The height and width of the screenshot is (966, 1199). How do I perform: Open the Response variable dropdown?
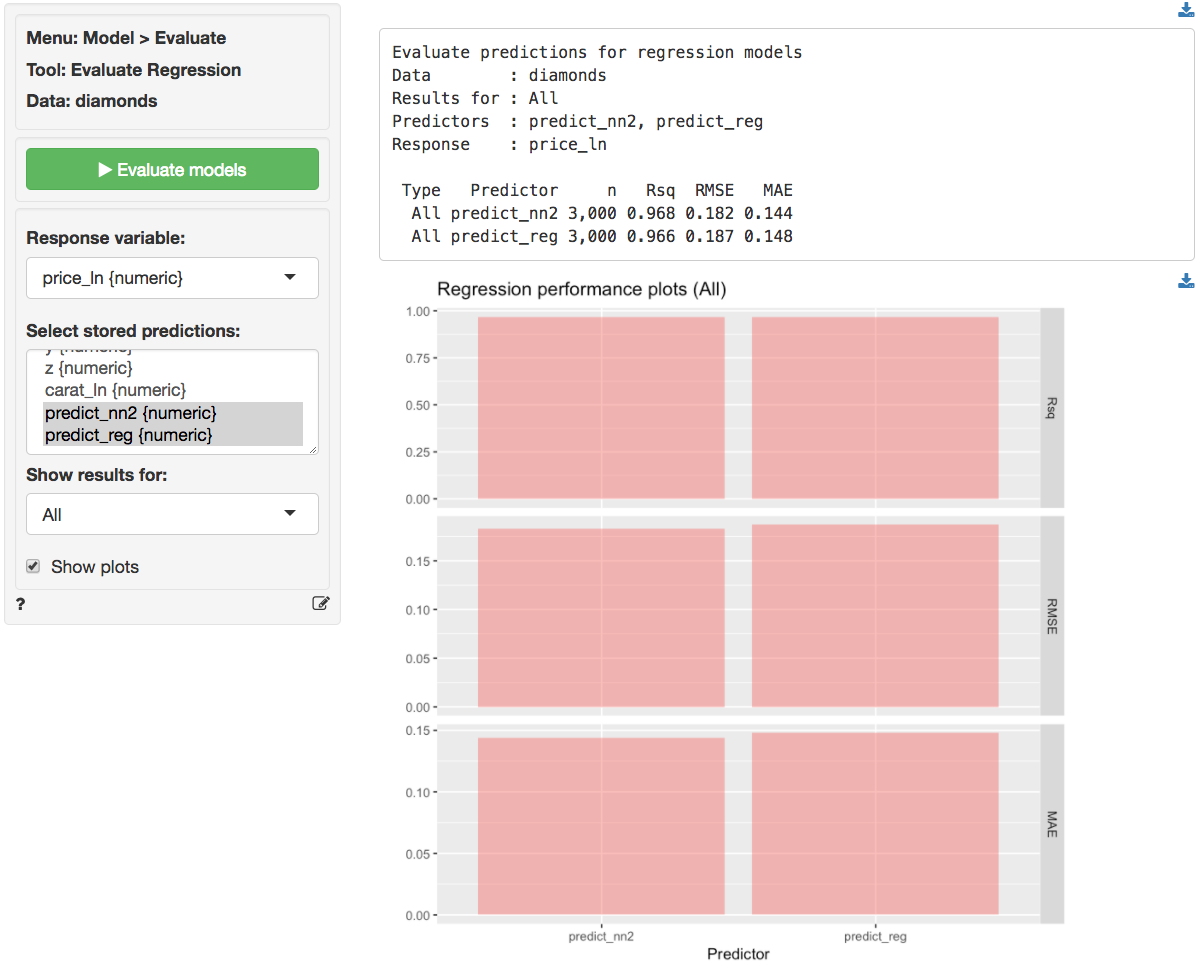[172, 278]
